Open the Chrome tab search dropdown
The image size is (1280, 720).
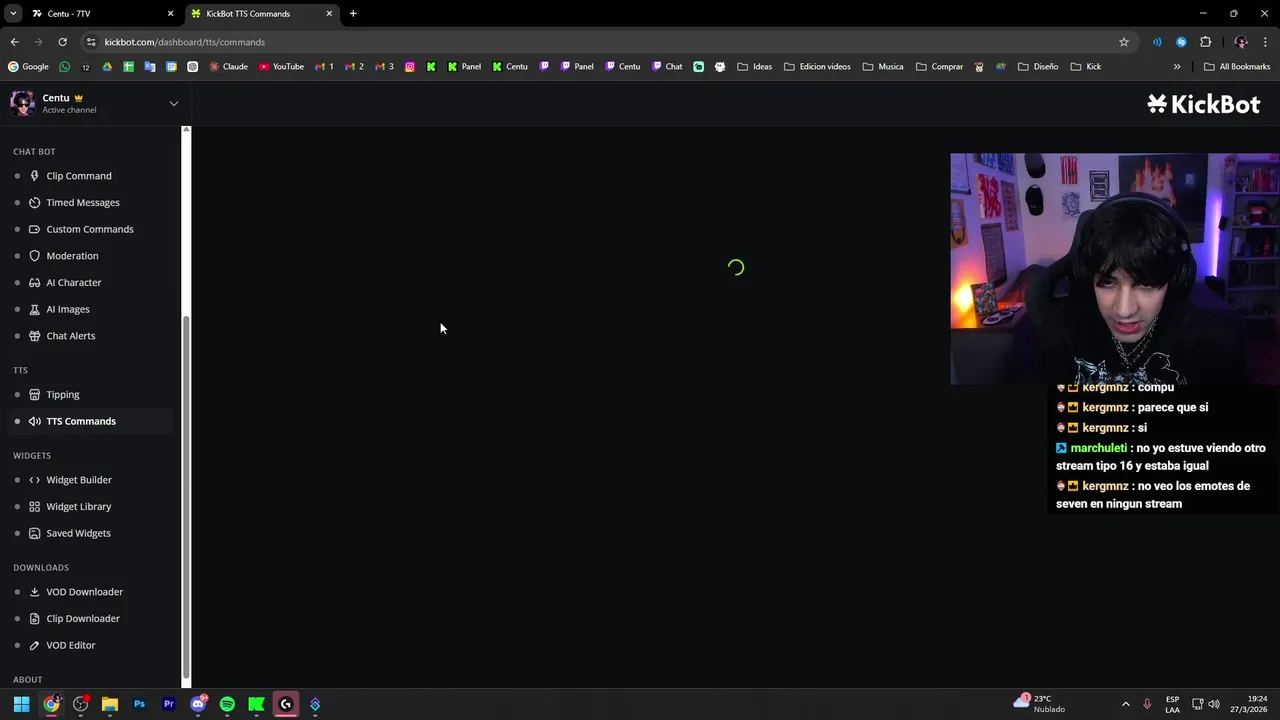13,14
